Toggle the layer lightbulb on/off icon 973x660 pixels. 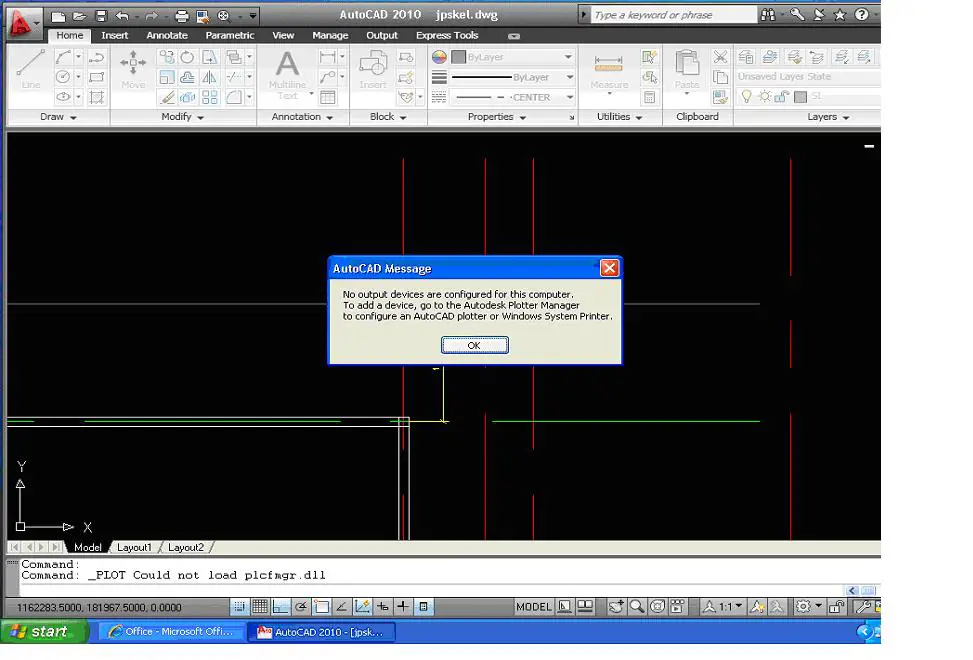click(747, 96)
